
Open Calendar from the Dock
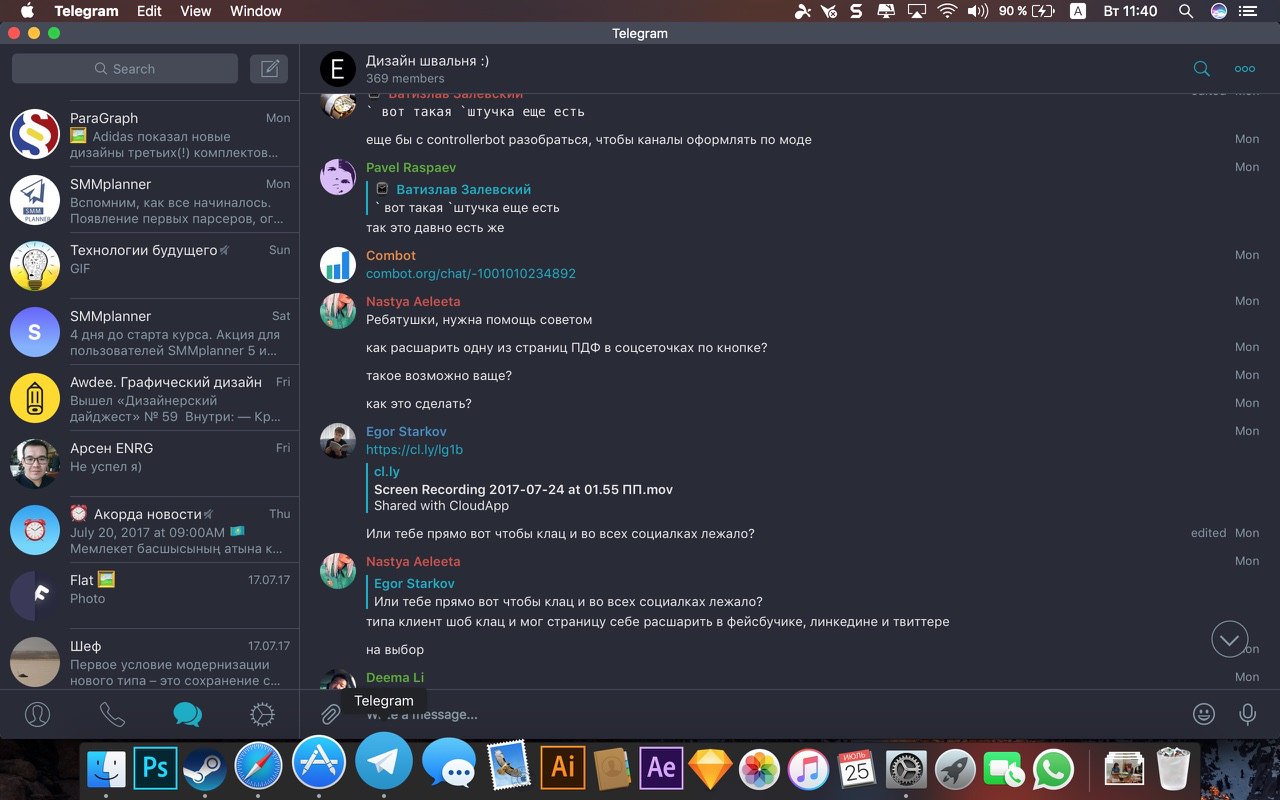click(x=857, y=768)
